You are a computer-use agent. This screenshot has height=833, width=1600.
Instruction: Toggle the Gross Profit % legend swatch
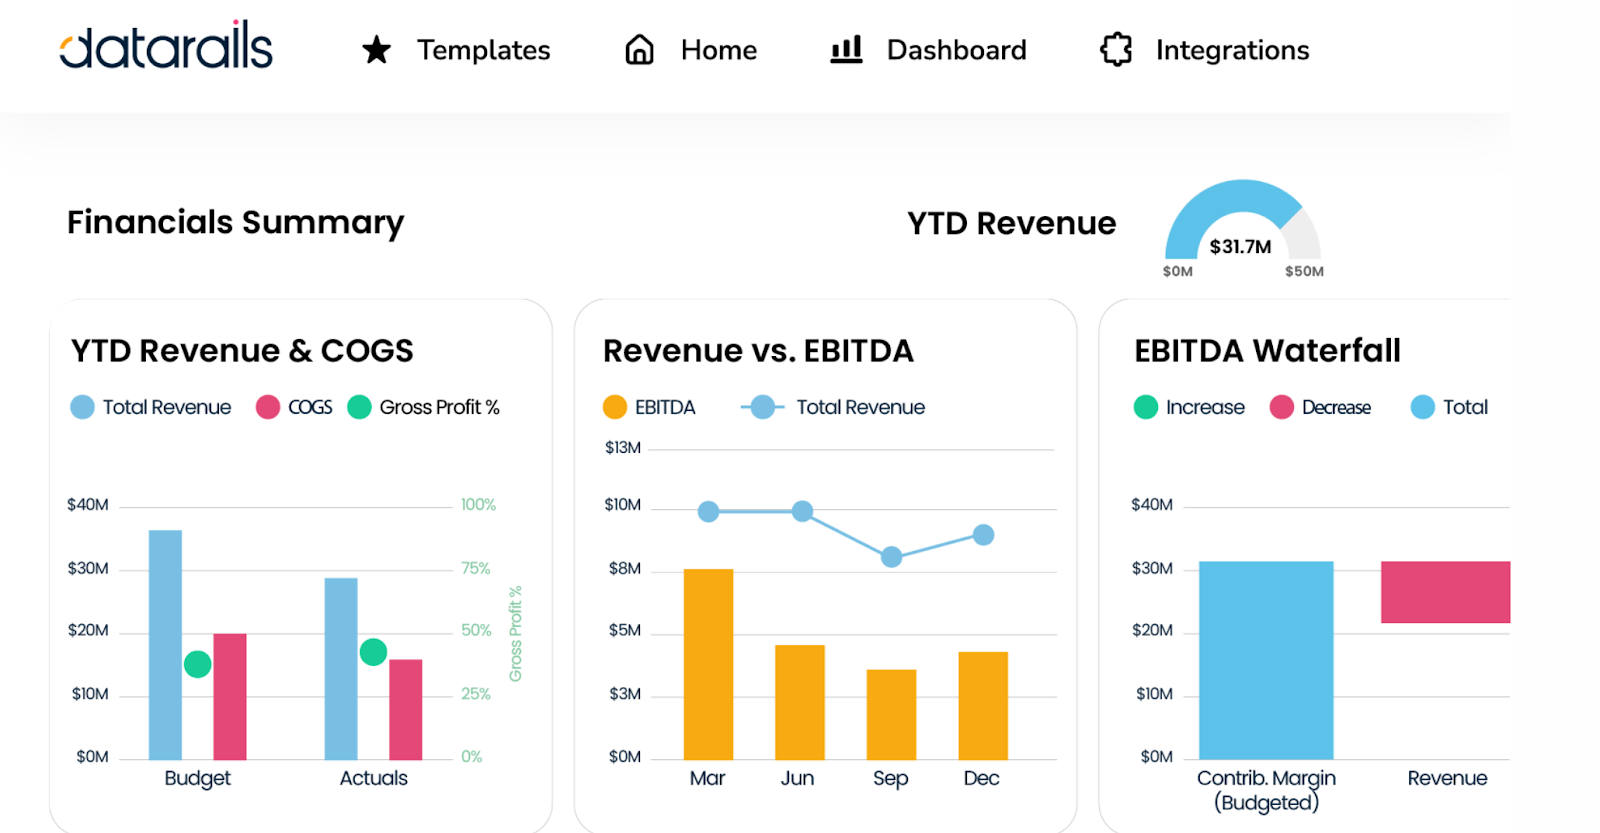click(x=359, y=407)
